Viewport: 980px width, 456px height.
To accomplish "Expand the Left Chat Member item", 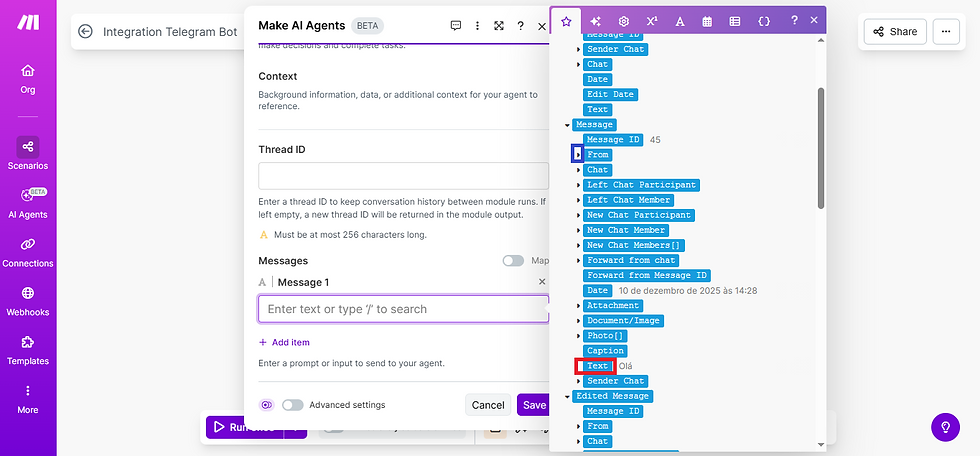I will click(x=579, y=200).
